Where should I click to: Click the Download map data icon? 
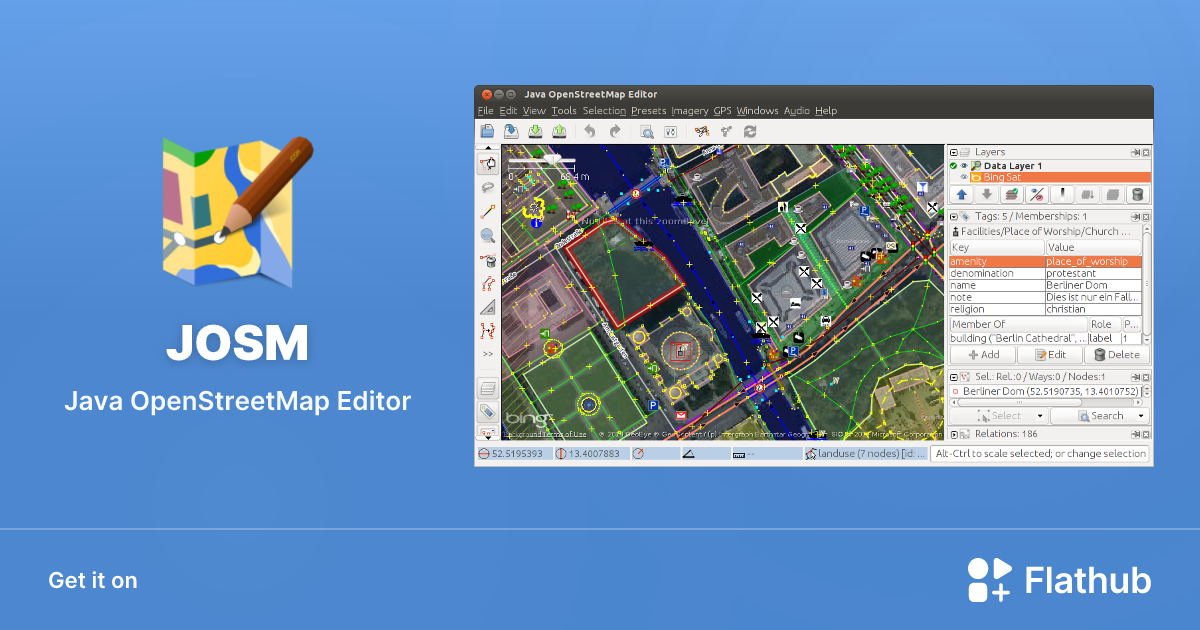point(535,131)
